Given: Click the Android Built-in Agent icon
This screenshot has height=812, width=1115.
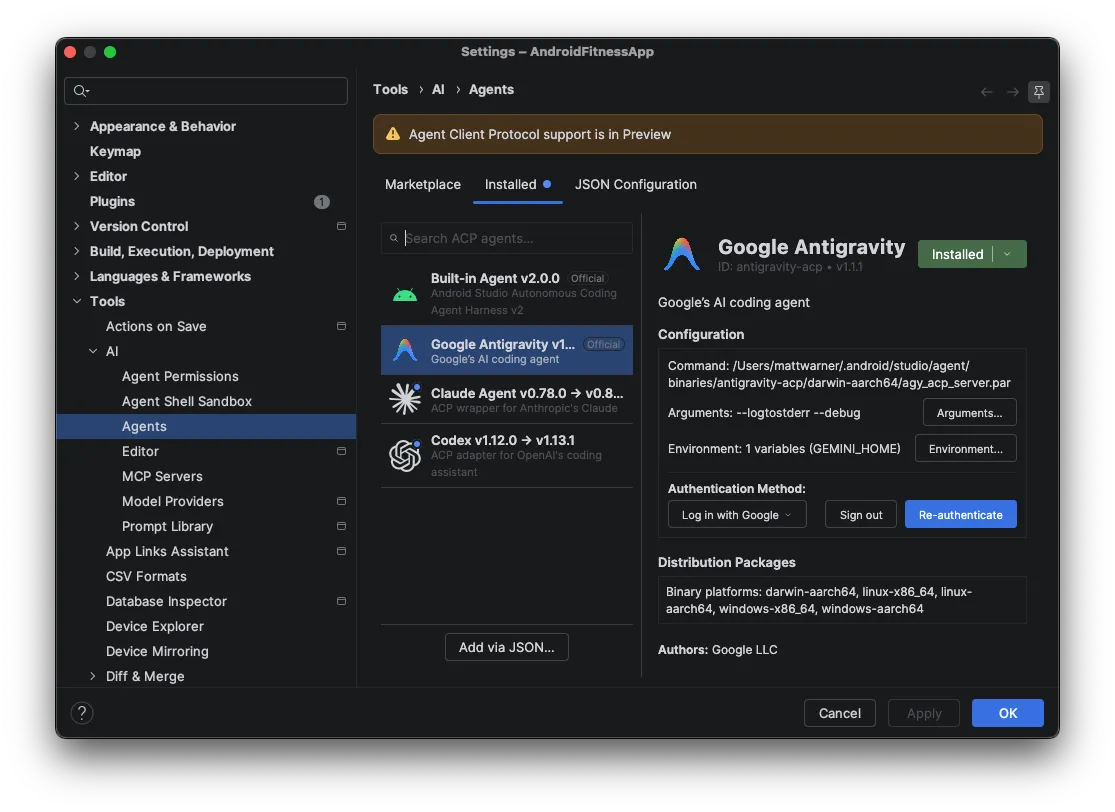Looking at the screenshot, I should (405, 294).
